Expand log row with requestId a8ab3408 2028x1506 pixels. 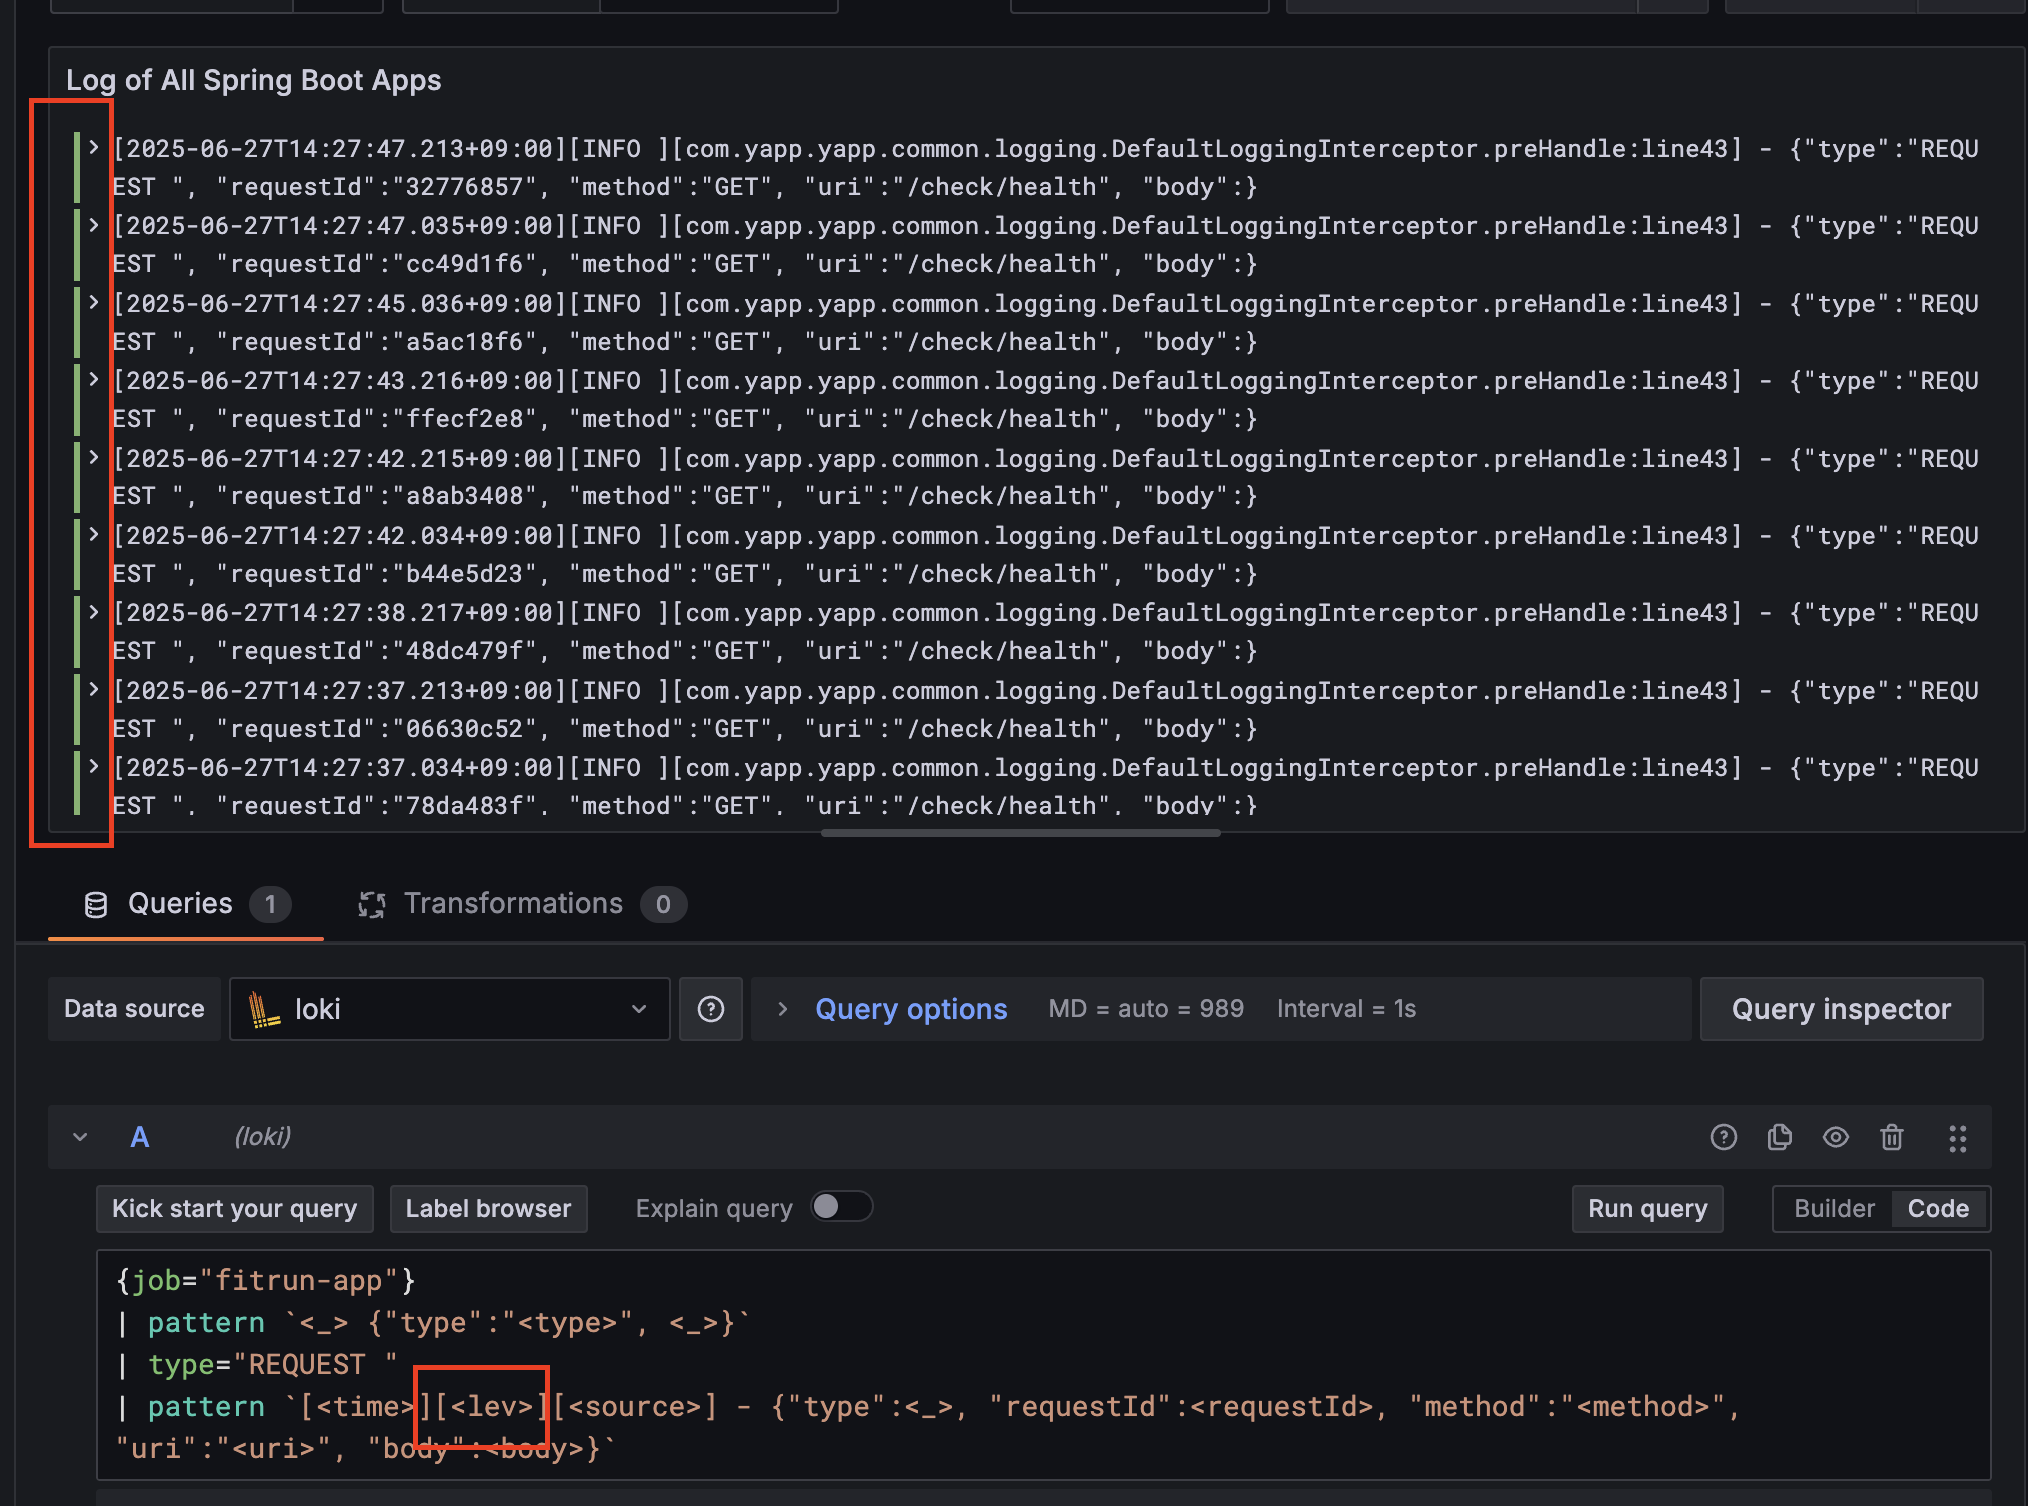coord(93,458)
